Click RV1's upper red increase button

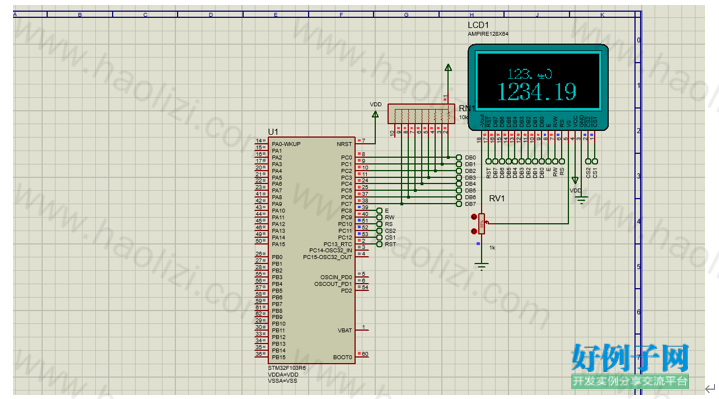[x=474, y=217]
